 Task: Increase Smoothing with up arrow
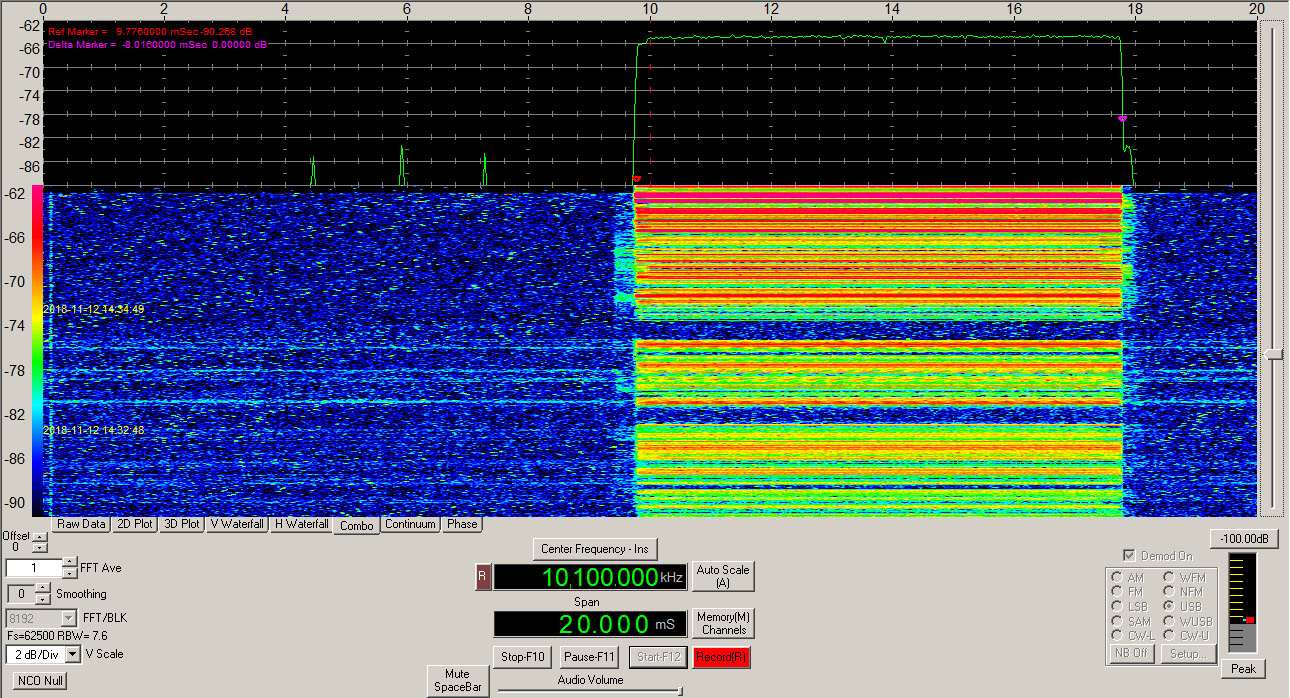[43, 589]
